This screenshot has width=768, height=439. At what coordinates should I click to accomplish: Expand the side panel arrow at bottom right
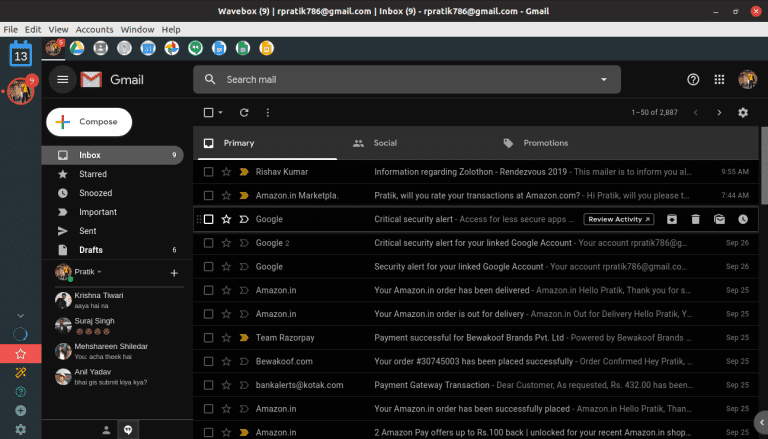pyautogui.click(x=761, y=421)
